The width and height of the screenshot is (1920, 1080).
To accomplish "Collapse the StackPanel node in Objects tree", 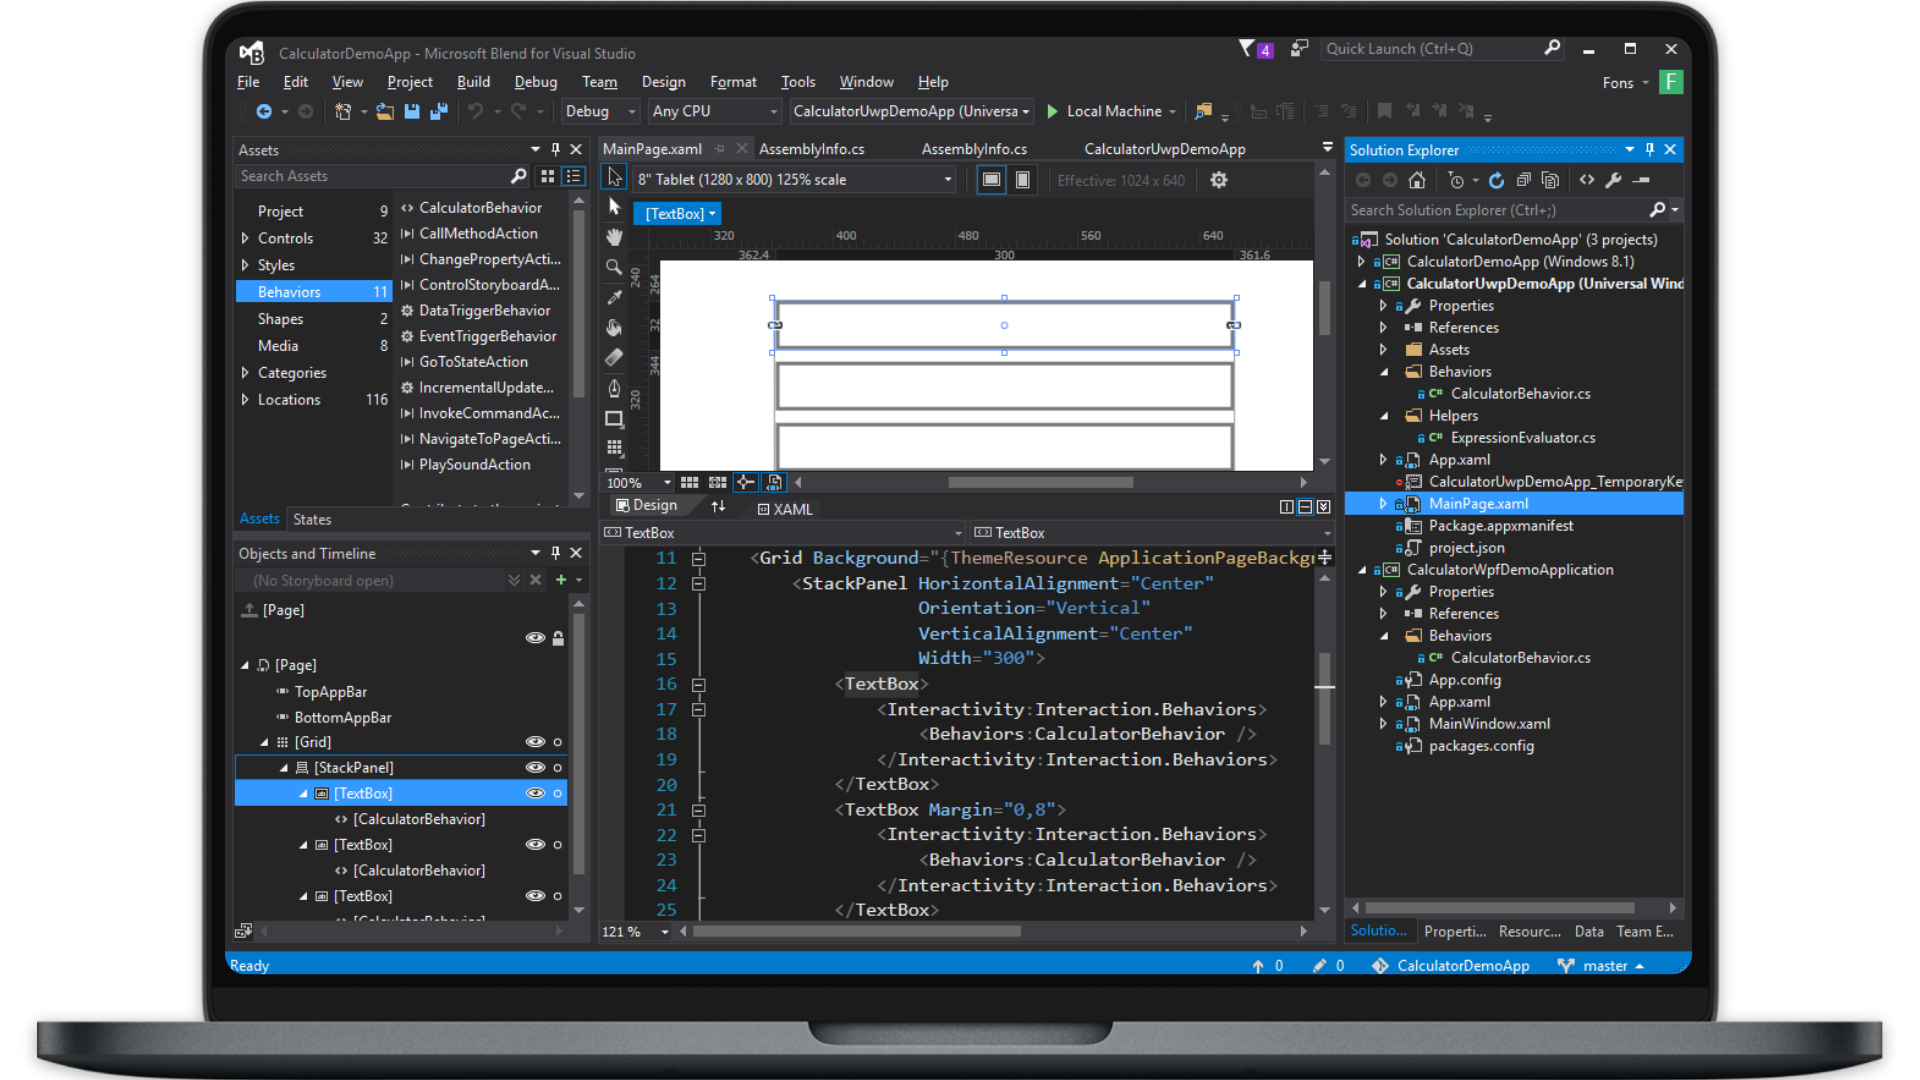I will (x=284, y=767).
